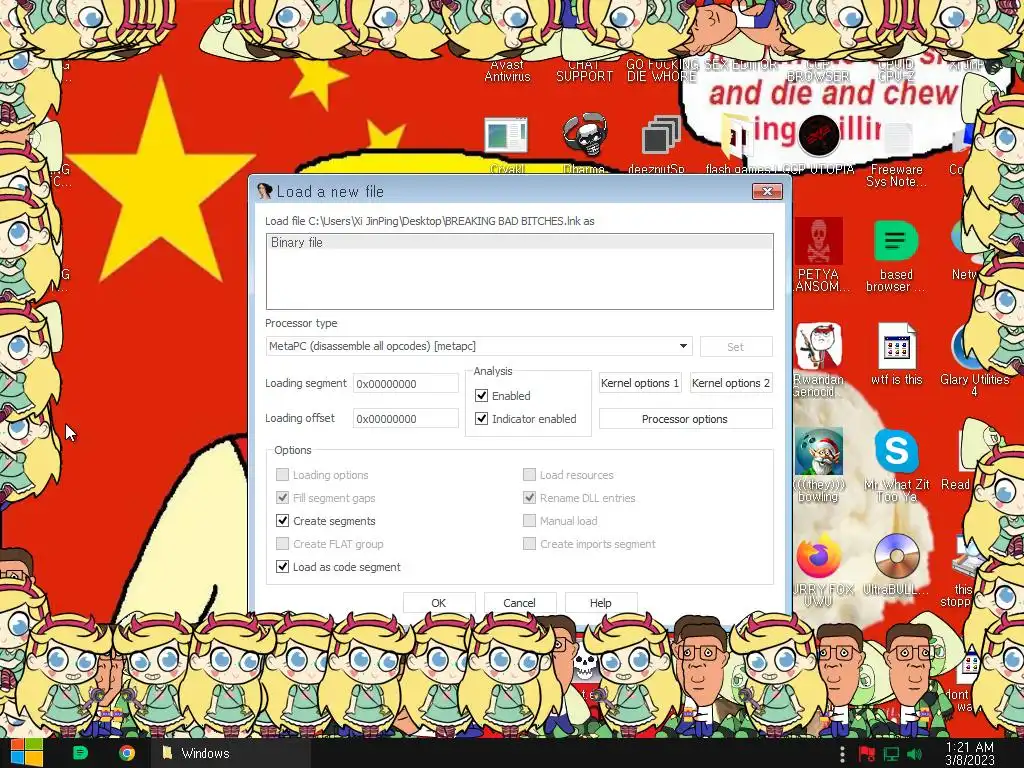Viewport: 1024px width, 768px height.
Task: Click the green browser taskbar icon
Action: (80, 753)
